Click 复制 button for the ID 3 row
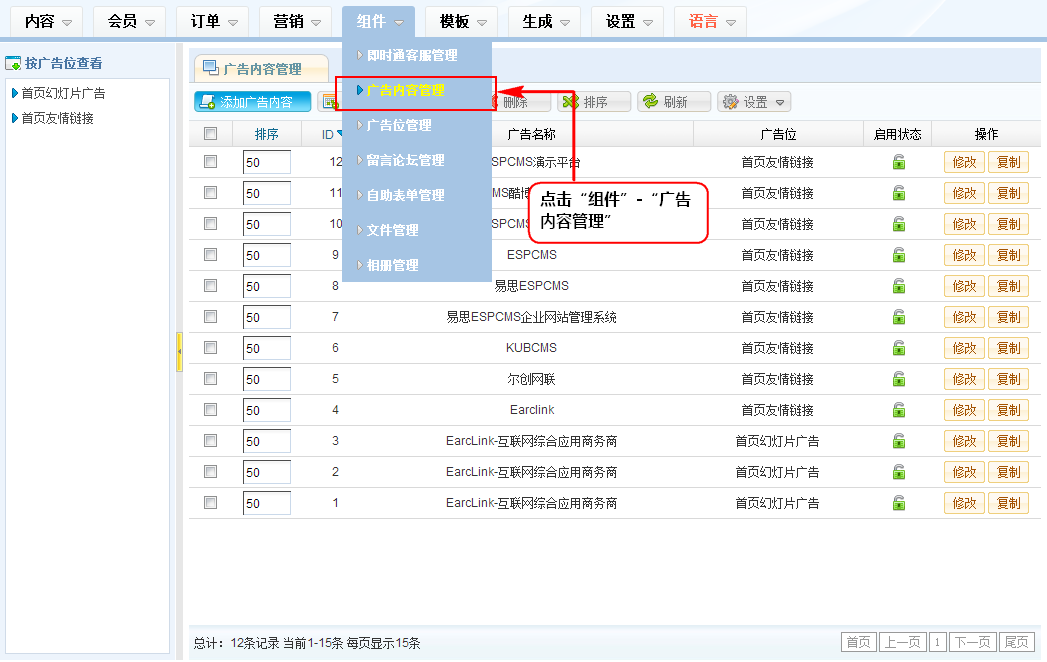Viewport: 1047px width, 662px height. coord(1008,441)
